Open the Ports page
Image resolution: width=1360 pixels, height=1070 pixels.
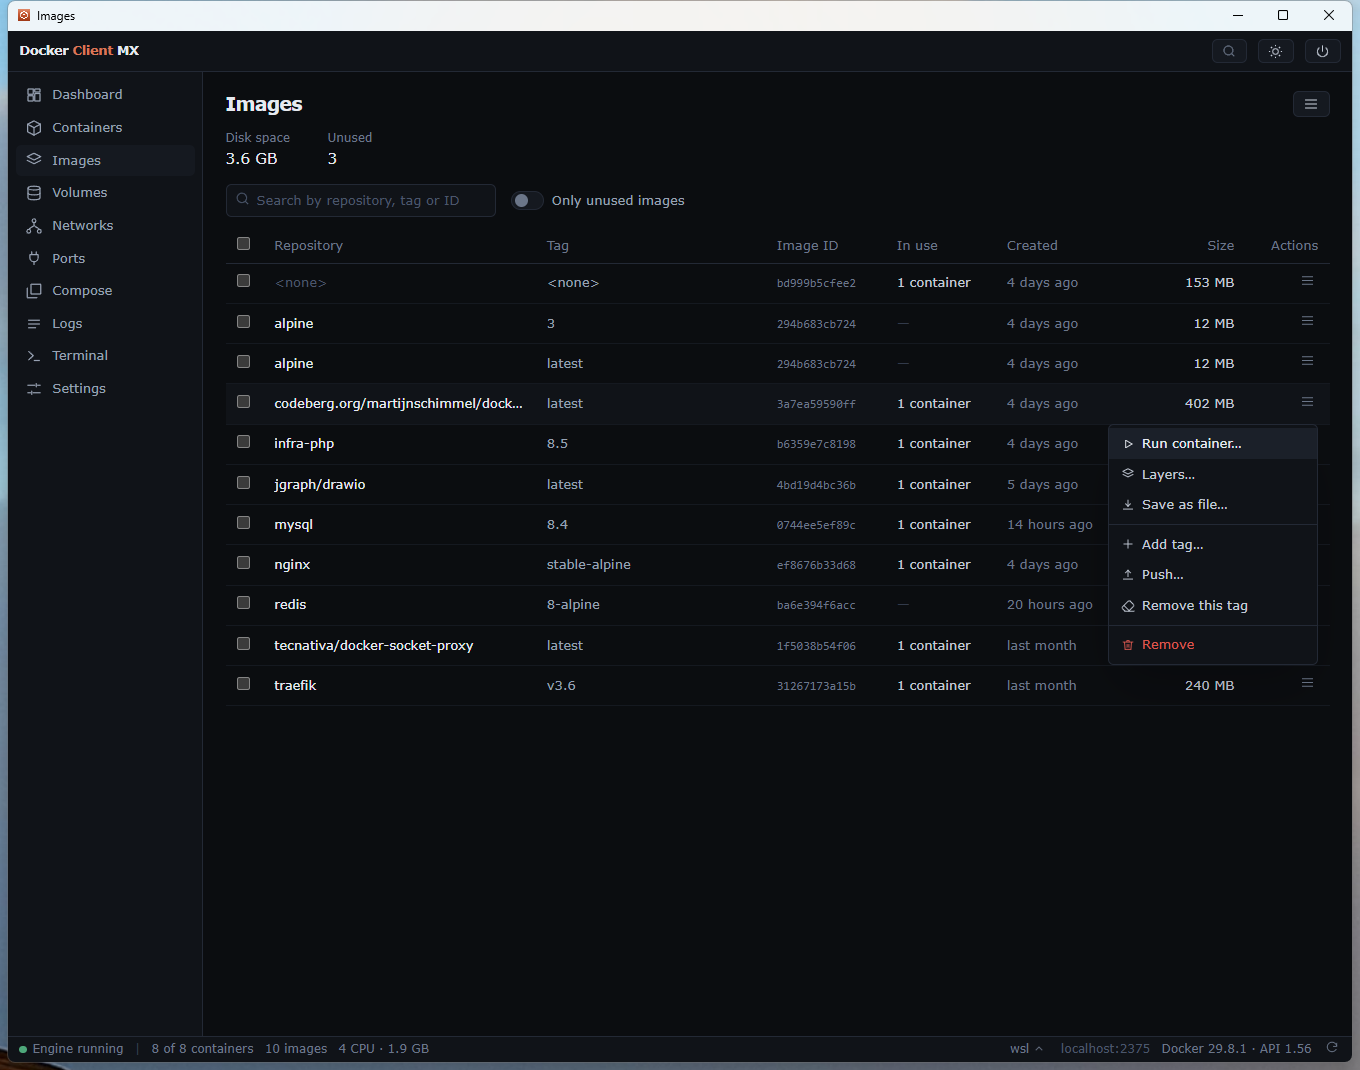point(105,258)
